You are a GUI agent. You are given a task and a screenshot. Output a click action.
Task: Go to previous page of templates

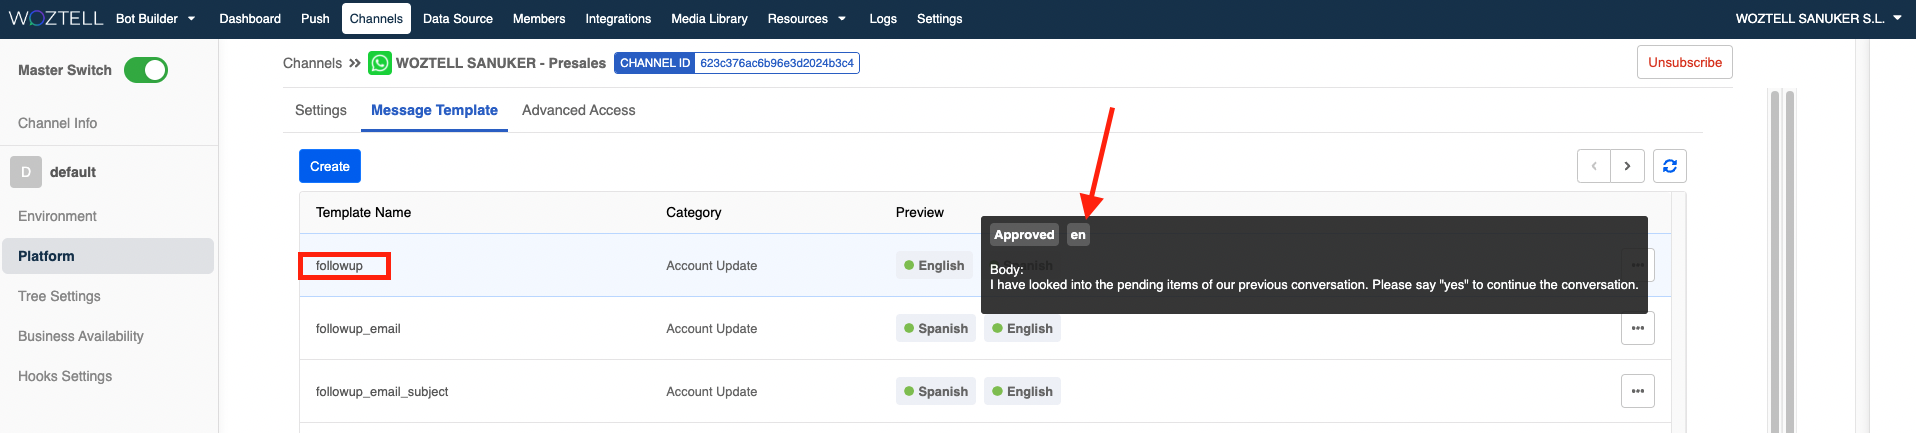pos(1594,166)
